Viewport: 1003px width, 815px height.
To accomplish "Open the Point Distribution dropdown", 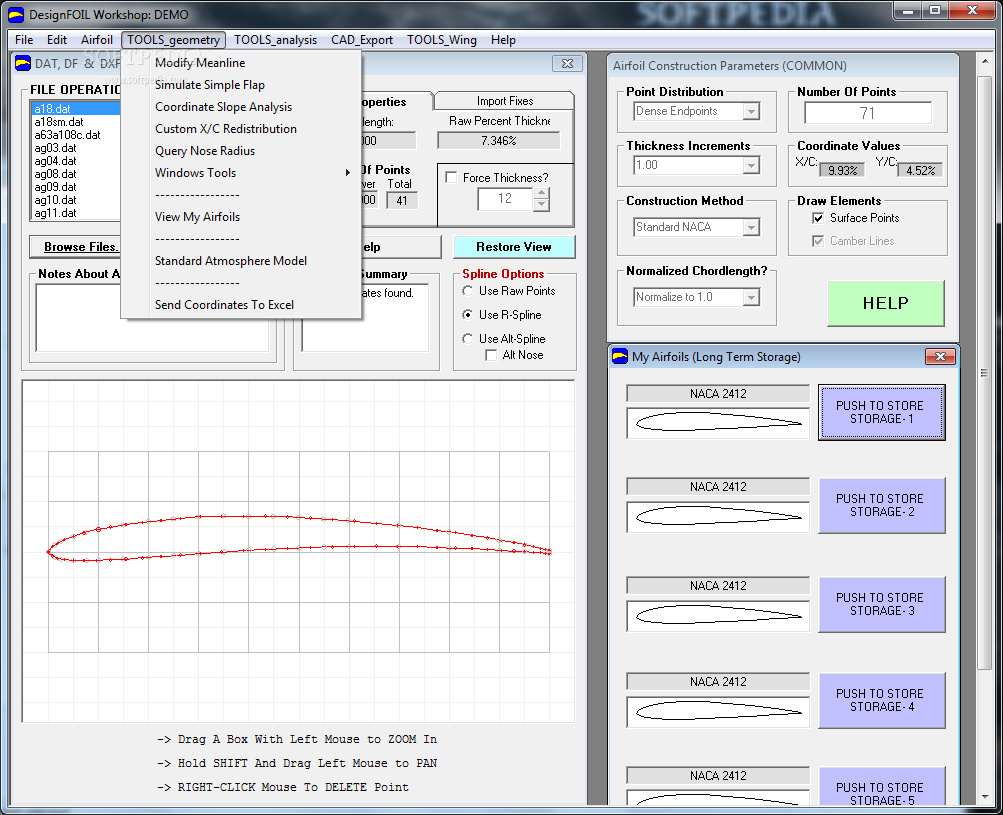I will (x=751, y=111).
